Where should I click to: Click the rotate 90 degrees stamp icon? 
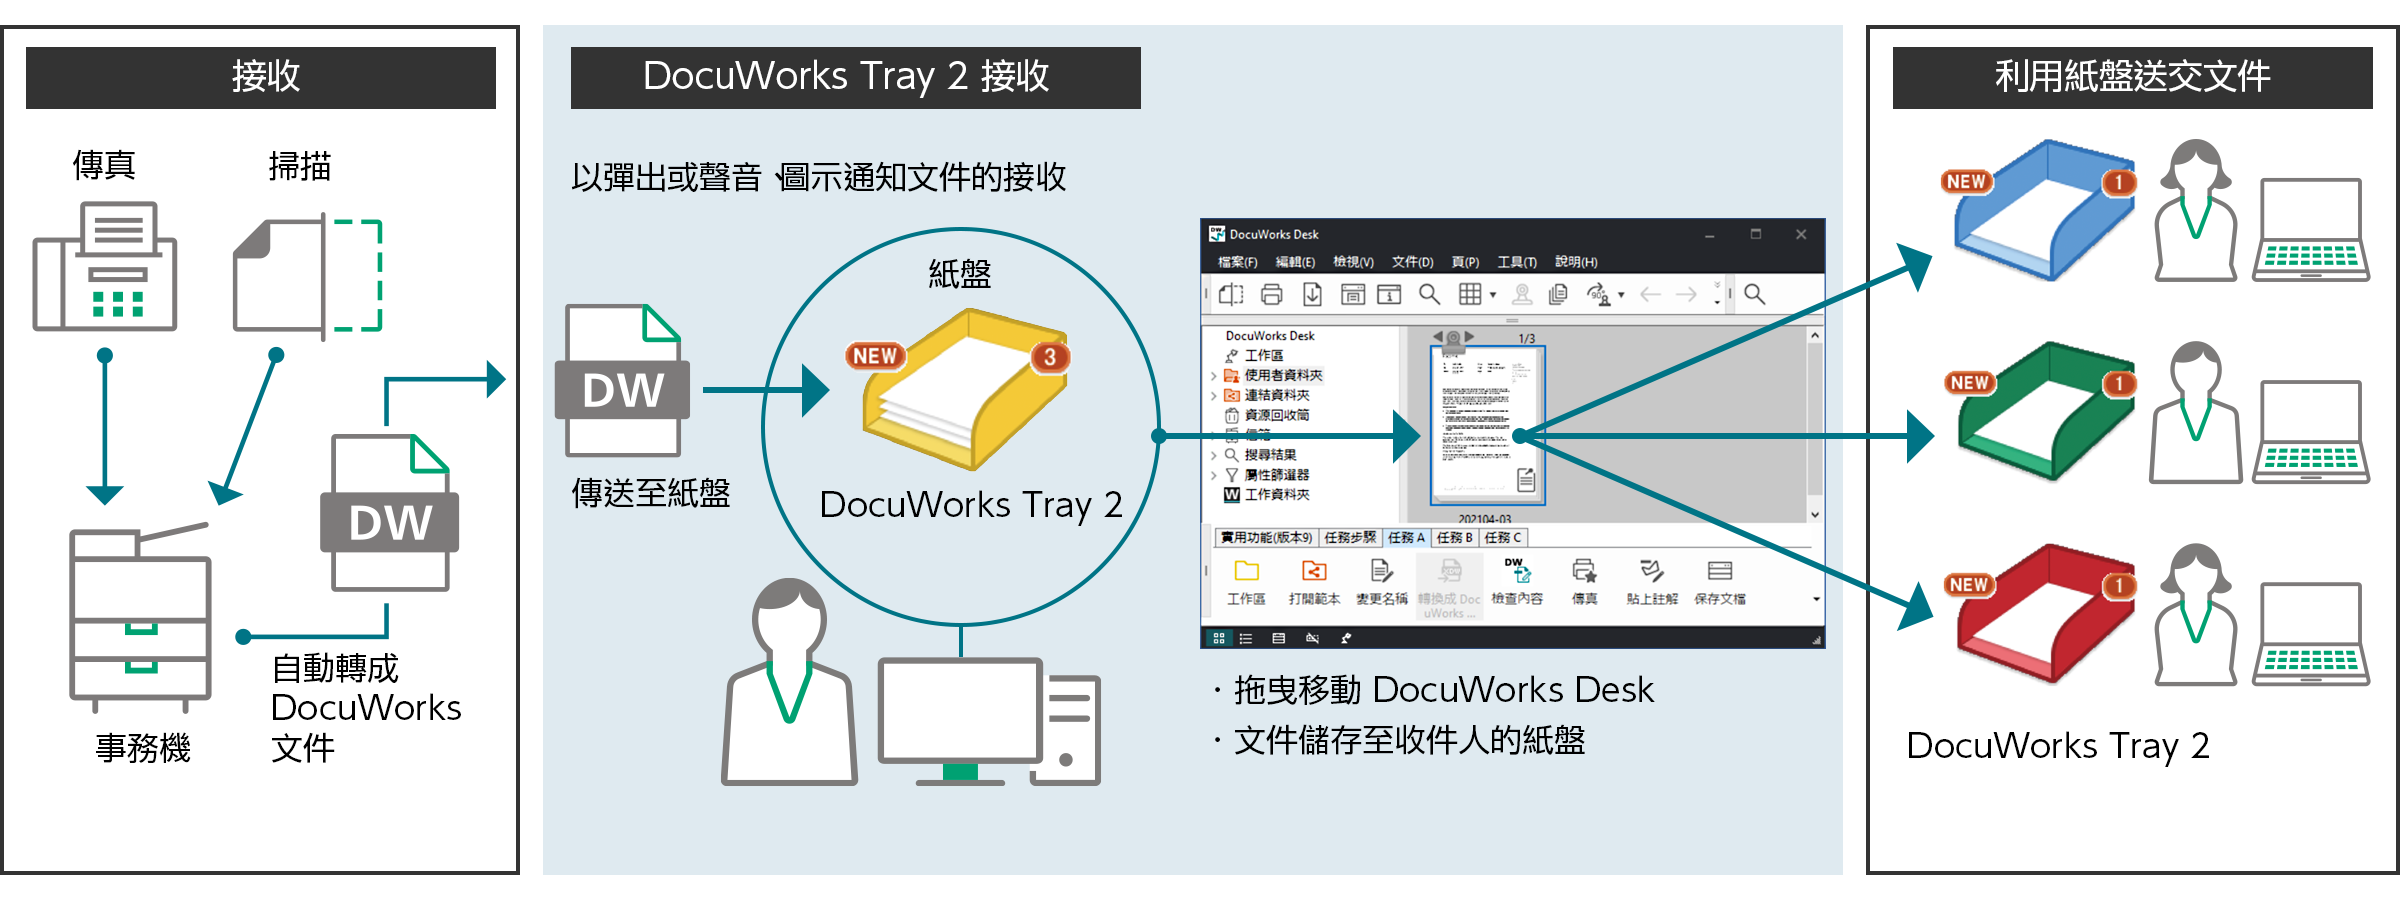pyautogui.click(x=1598, y=294)
